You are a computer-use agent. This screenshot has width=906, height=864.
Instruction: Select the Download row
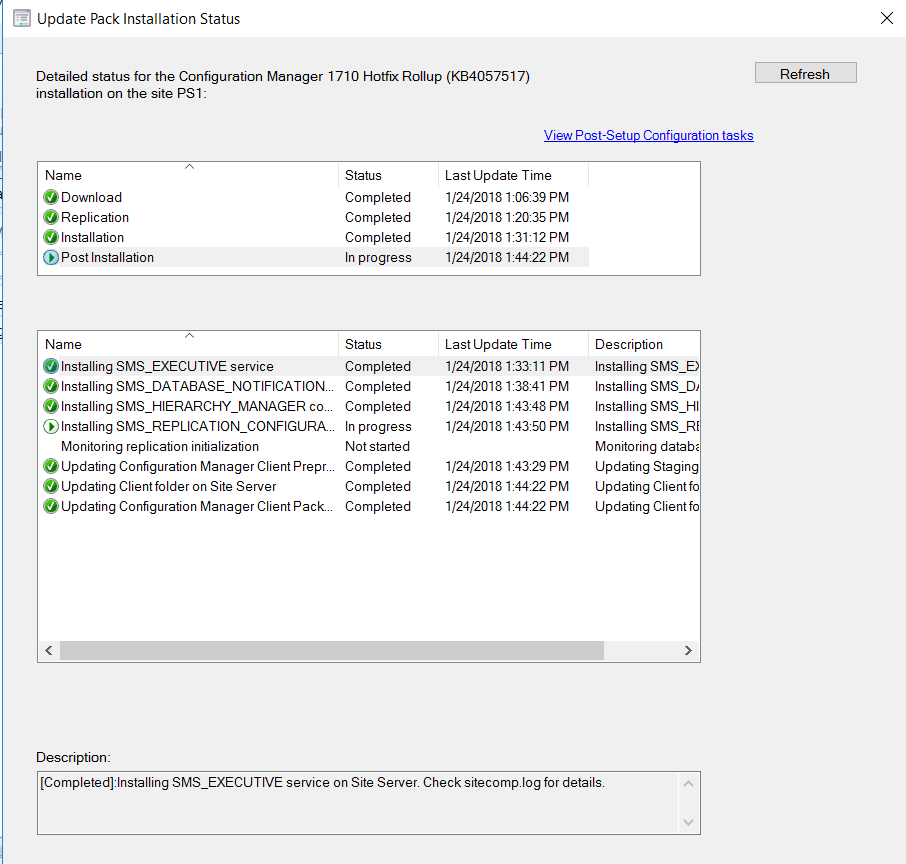pos(315,197)
